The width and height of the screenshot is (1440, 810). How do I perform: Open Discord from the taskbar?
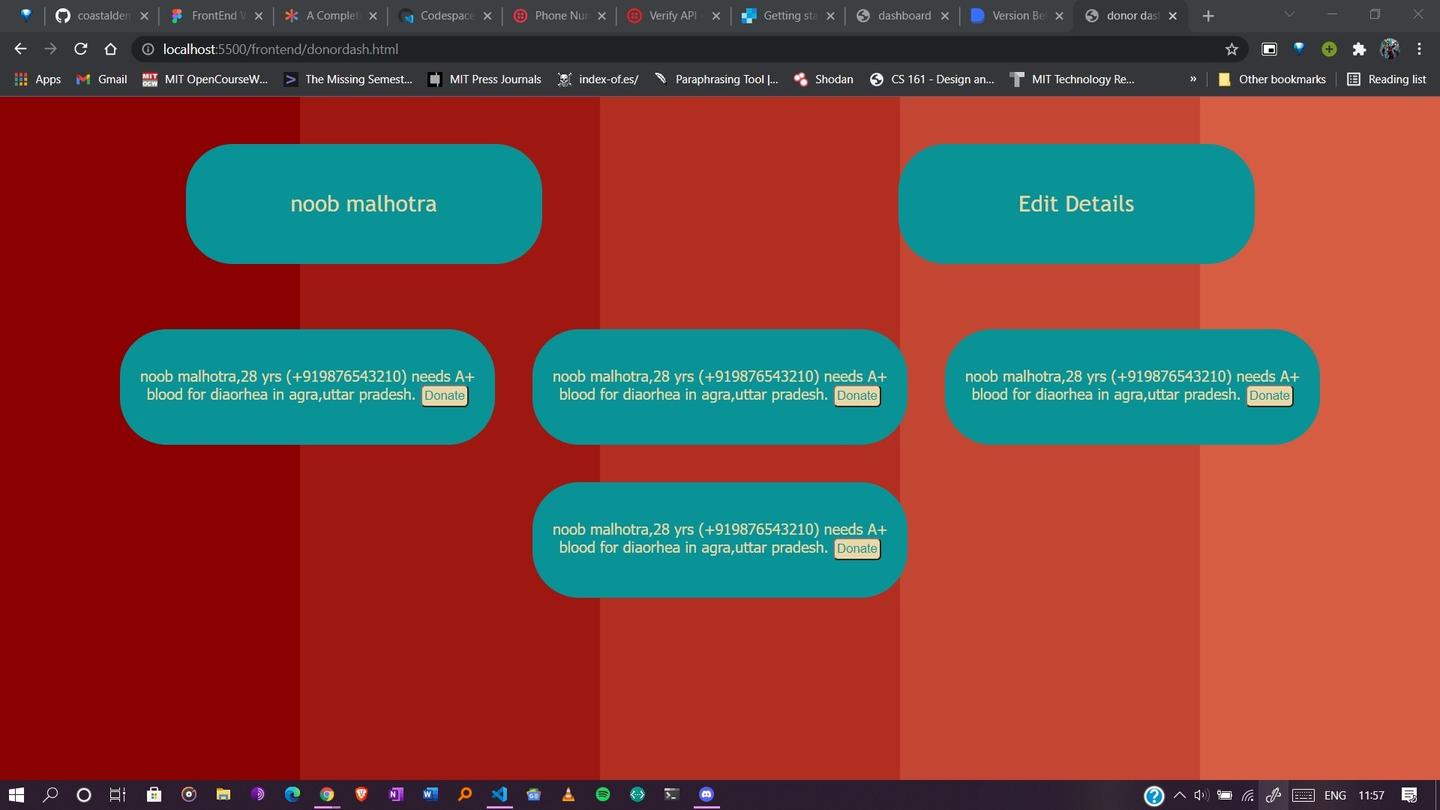tap(707, 795)
